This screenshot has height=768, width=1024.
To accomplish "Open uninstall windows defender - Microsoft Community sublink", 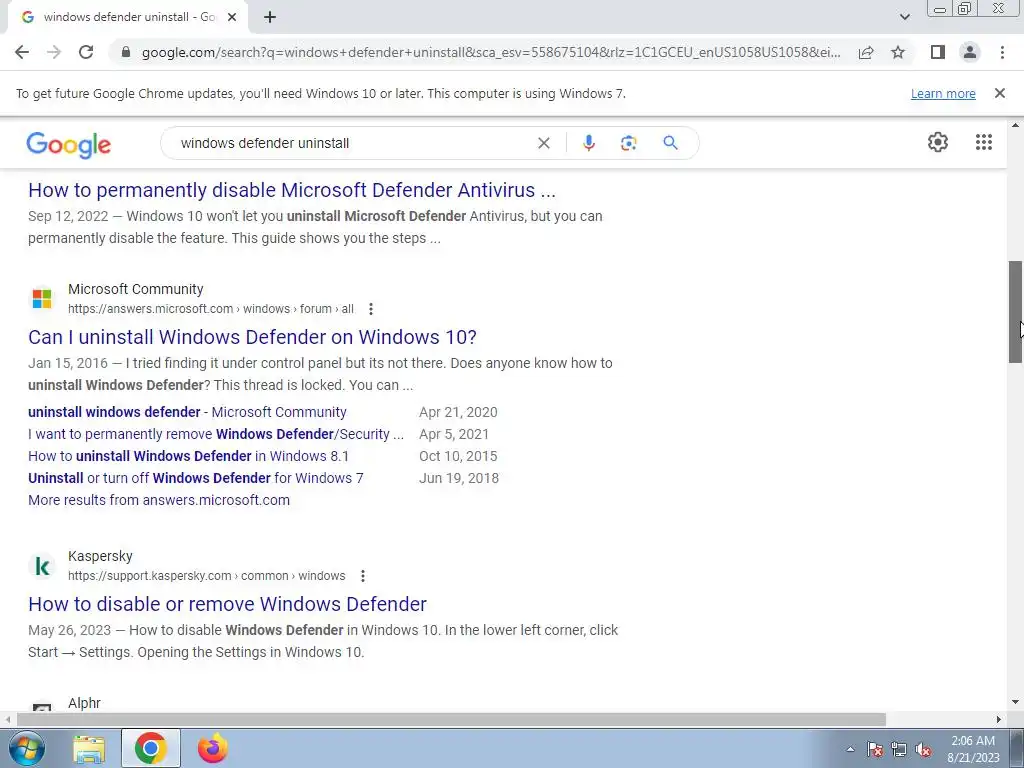I will (187, 412).
